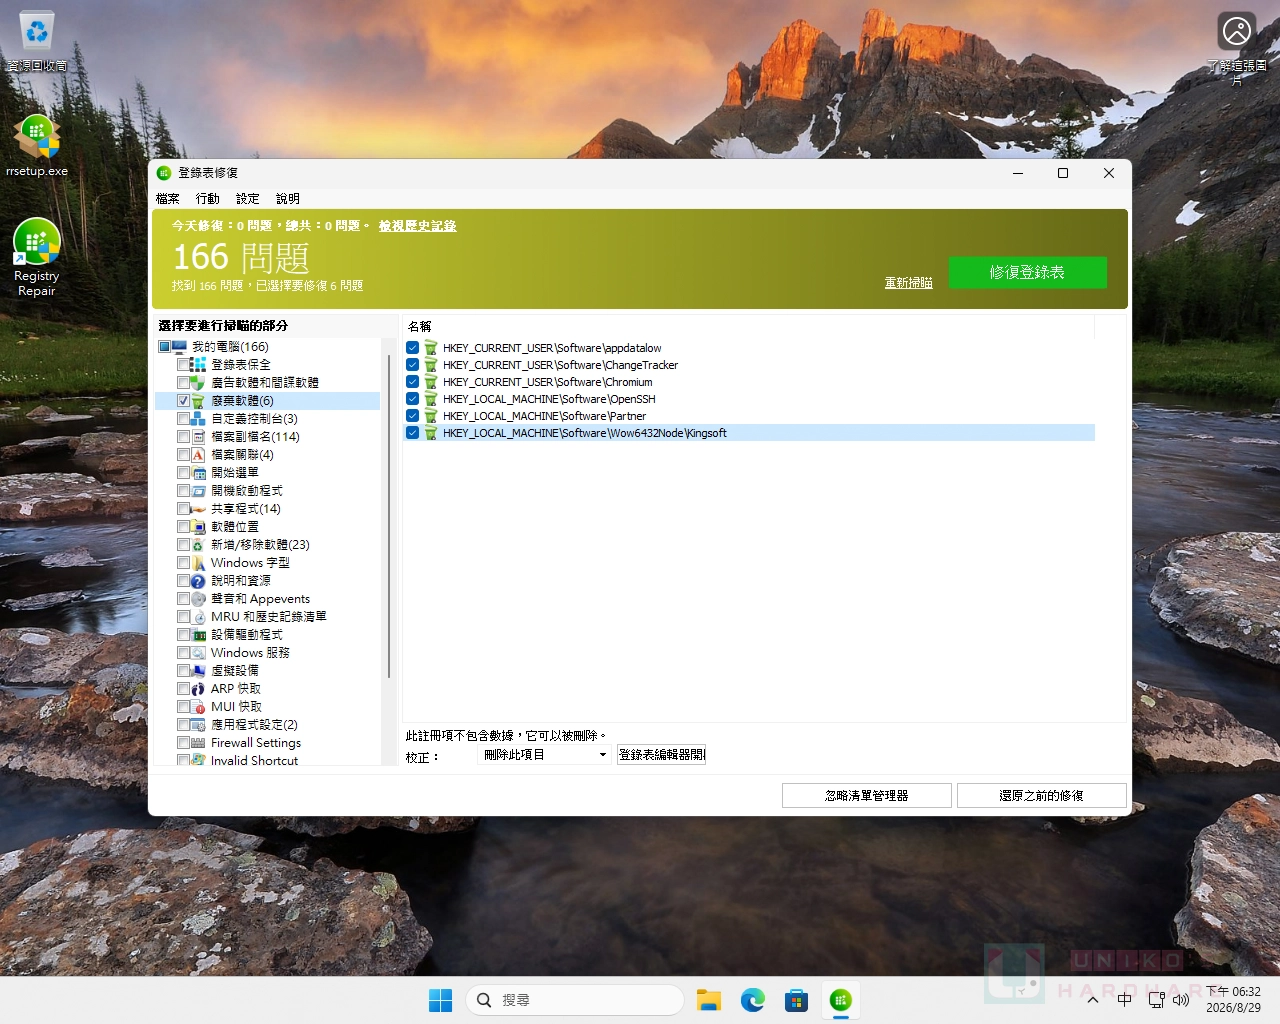Click the 忽略清單管理器 button
Screen dimensions: 1280x1024
coord(867,795)
